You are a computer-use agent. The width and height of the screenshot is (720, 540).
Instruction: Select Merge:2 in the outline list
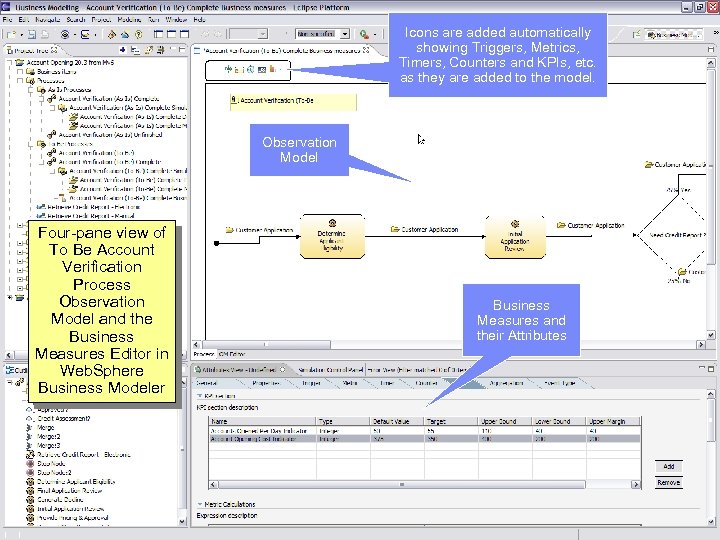coord(49,436)
